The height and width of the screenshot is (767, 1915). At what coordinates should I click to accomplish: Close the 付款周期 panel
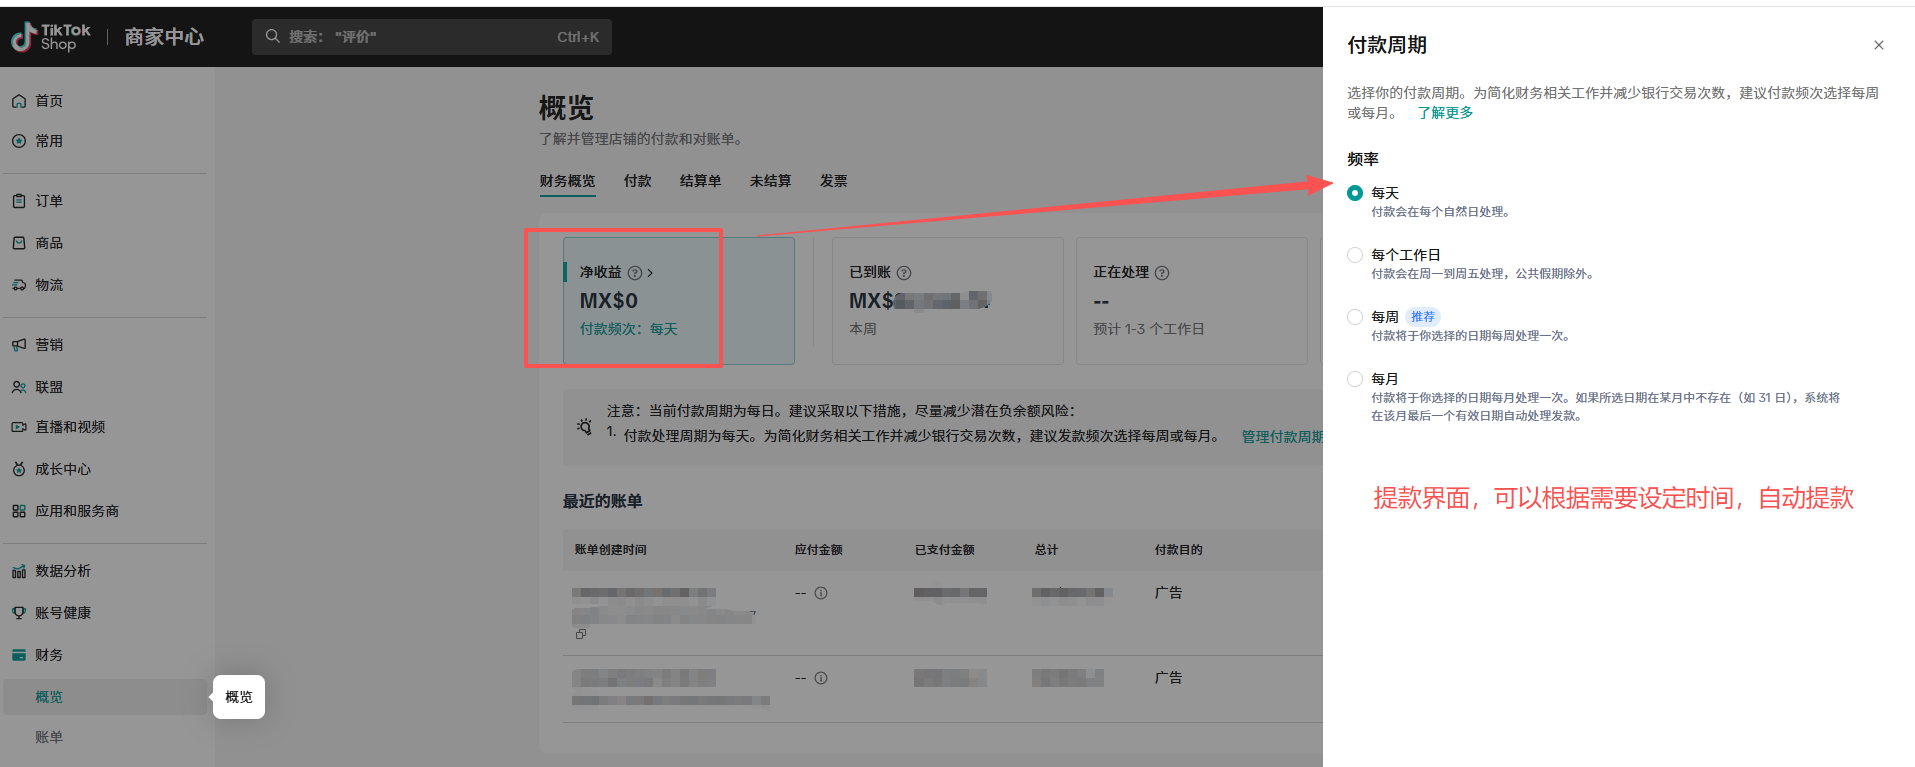click(x=1879, y=45)
